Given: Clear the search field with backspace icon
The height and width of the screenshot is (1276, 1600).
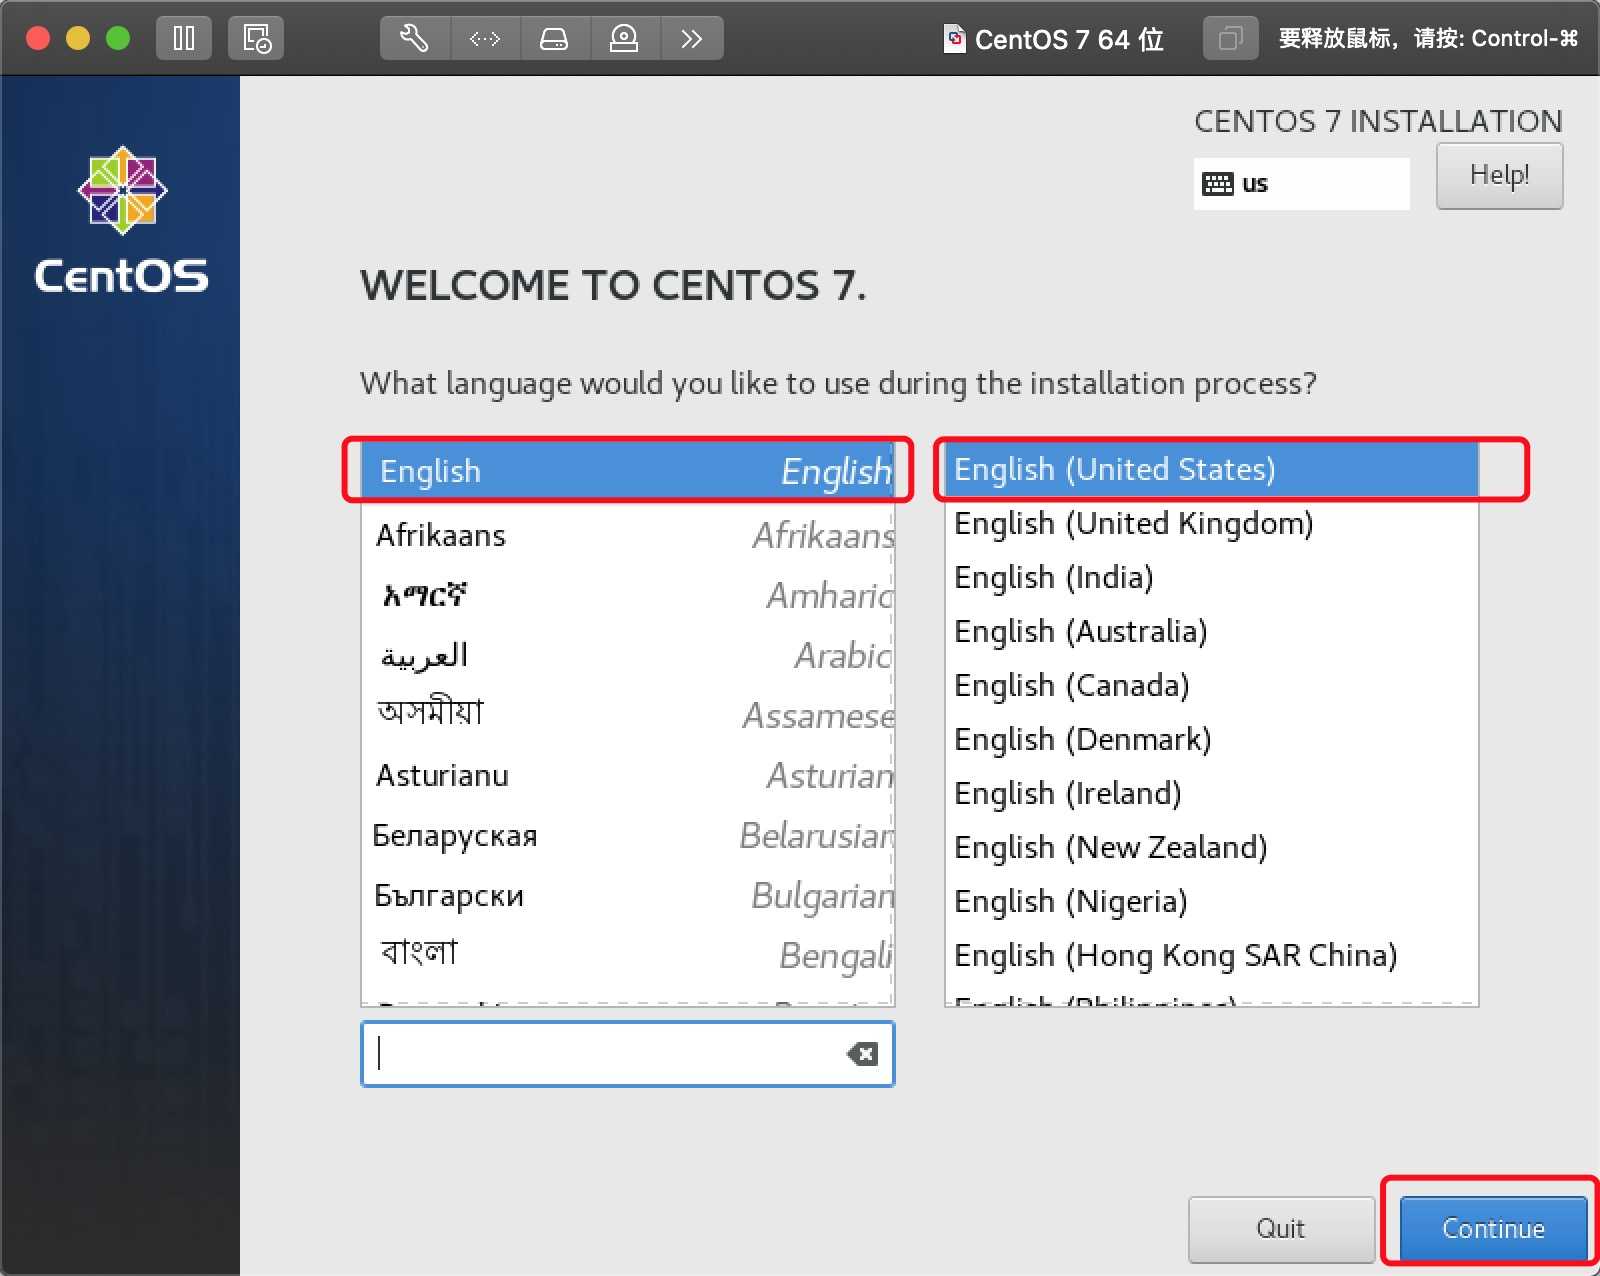Looking at the screenshot, I should pyautogui.click(x=862, y=1054).
